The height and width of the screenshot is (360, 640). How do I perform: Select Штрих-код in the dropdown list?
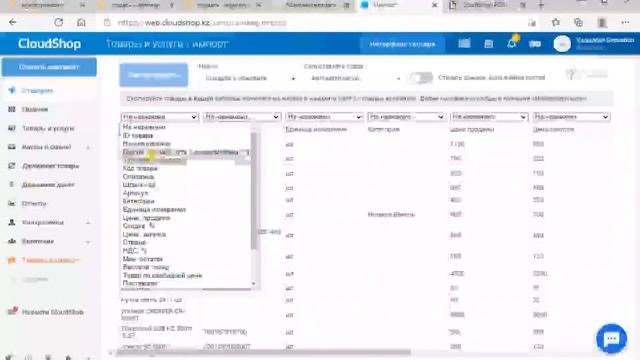(x=139, y=184)
